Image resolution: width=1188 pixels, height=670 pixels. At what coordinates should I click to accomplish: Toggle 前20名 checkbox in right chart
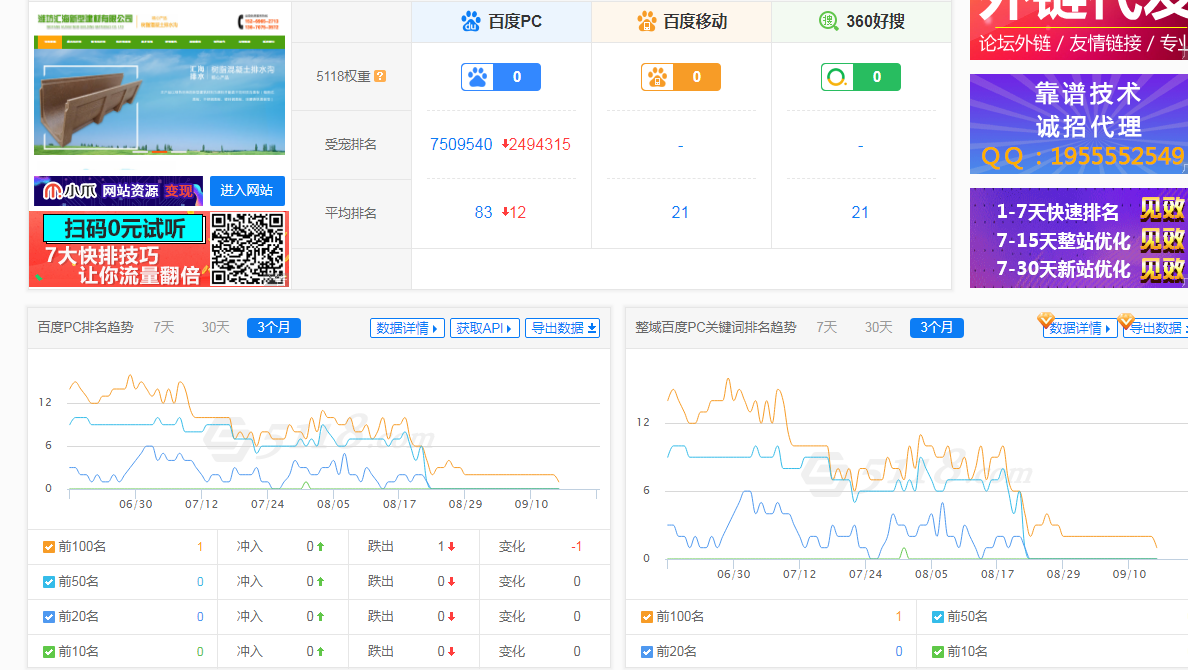646,651
